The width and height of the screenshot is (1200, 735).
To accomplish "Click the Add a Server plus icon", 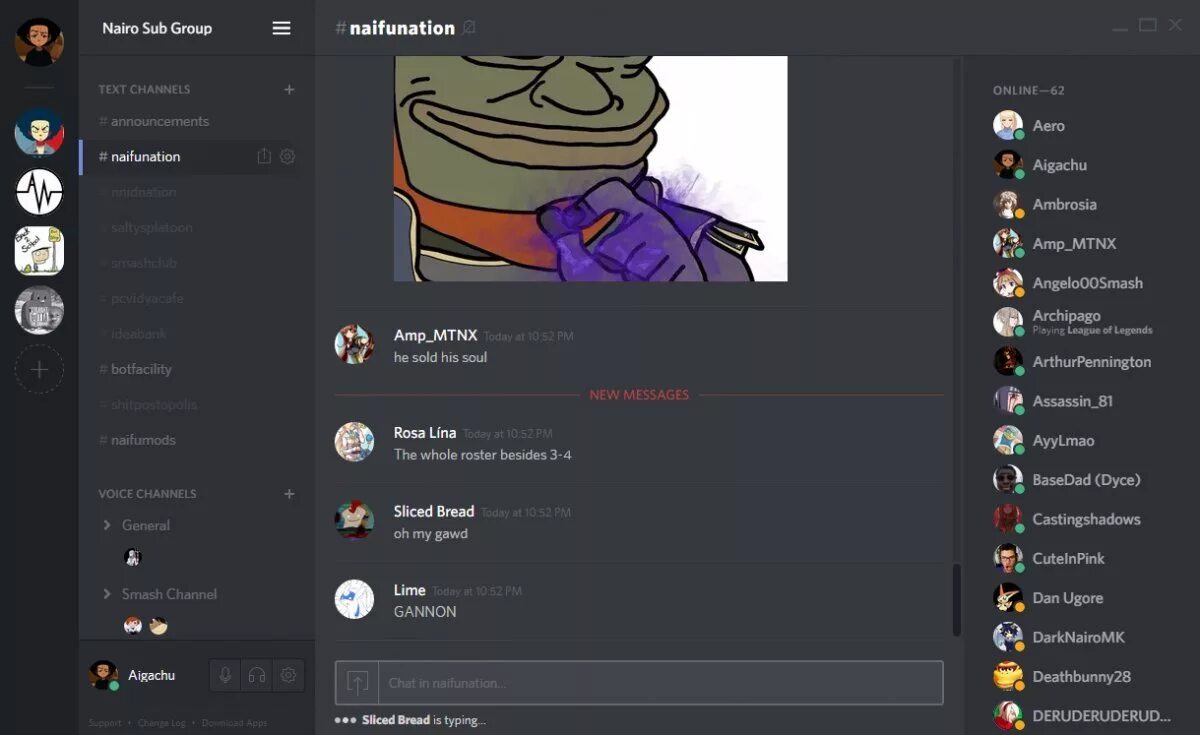I will click(39, 370).
